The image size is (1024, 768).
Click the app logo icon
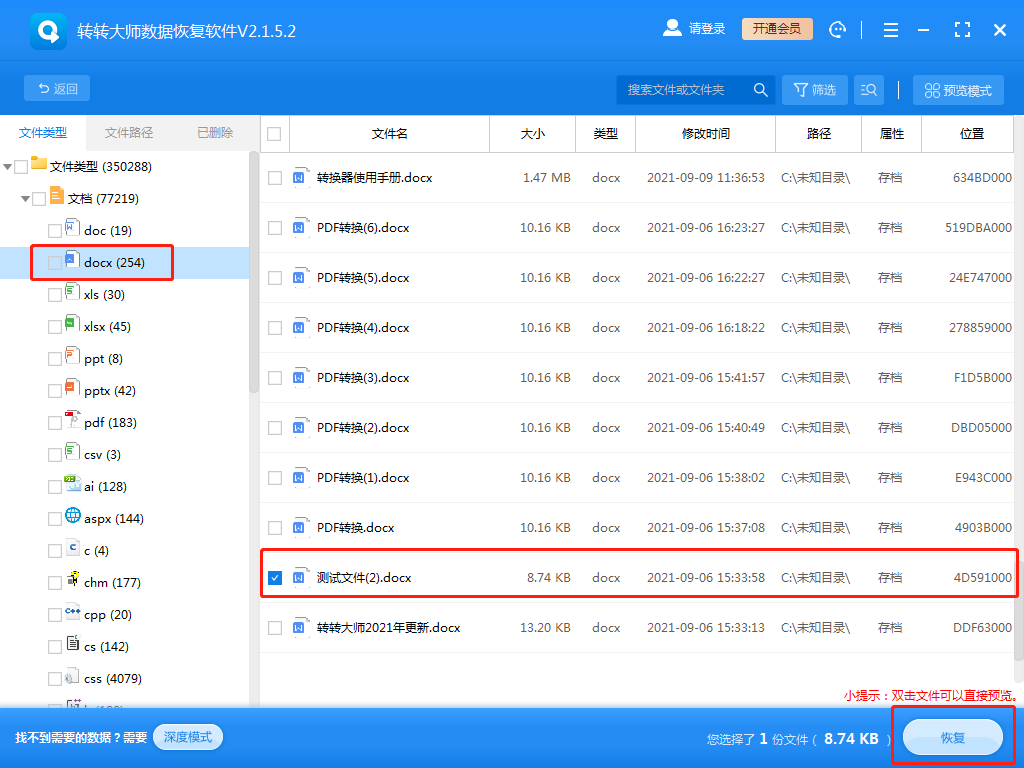coord(48,31)
